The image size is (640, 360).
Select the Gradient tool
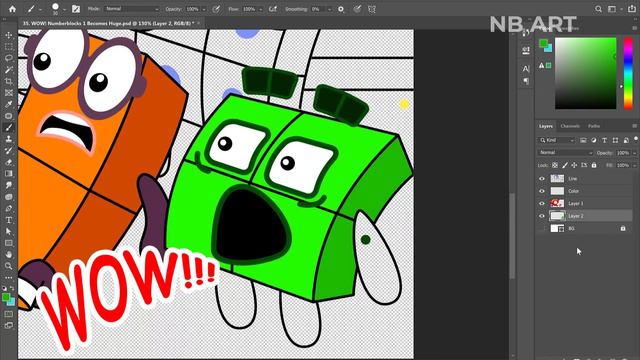pos(9,173)
